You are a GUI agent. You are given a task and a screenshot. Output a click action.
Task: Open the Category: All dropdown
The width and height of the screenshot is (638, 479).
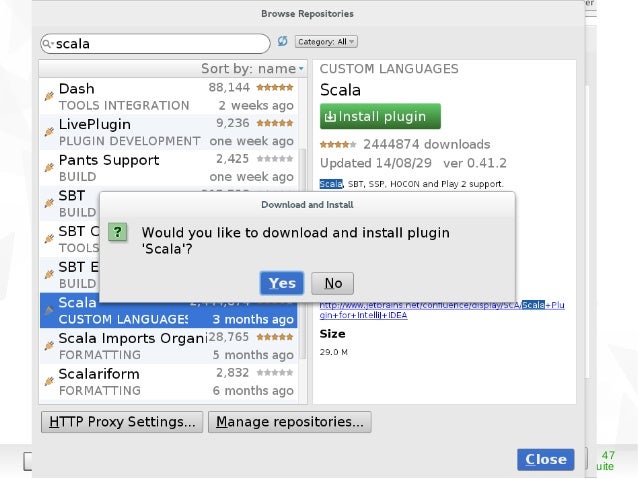[326, 42]
